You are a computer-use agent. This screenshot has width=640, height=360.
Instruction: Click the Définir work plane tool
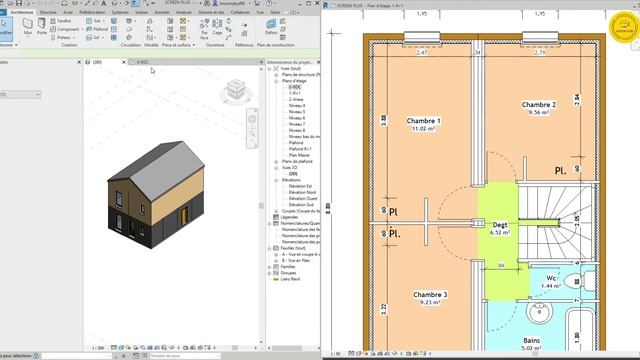tap(271, 27)
